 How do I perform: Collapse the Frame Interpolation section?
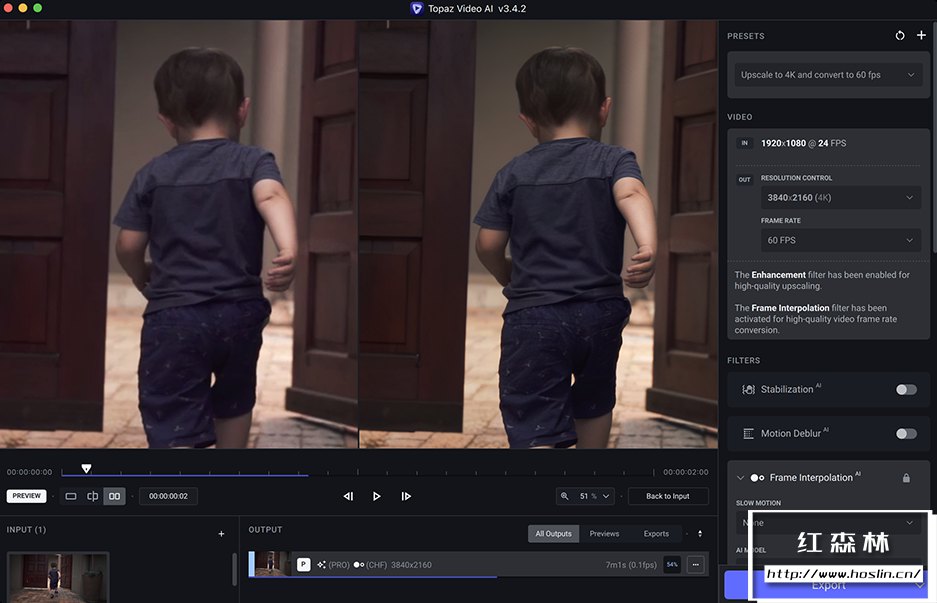coord(739,478)
